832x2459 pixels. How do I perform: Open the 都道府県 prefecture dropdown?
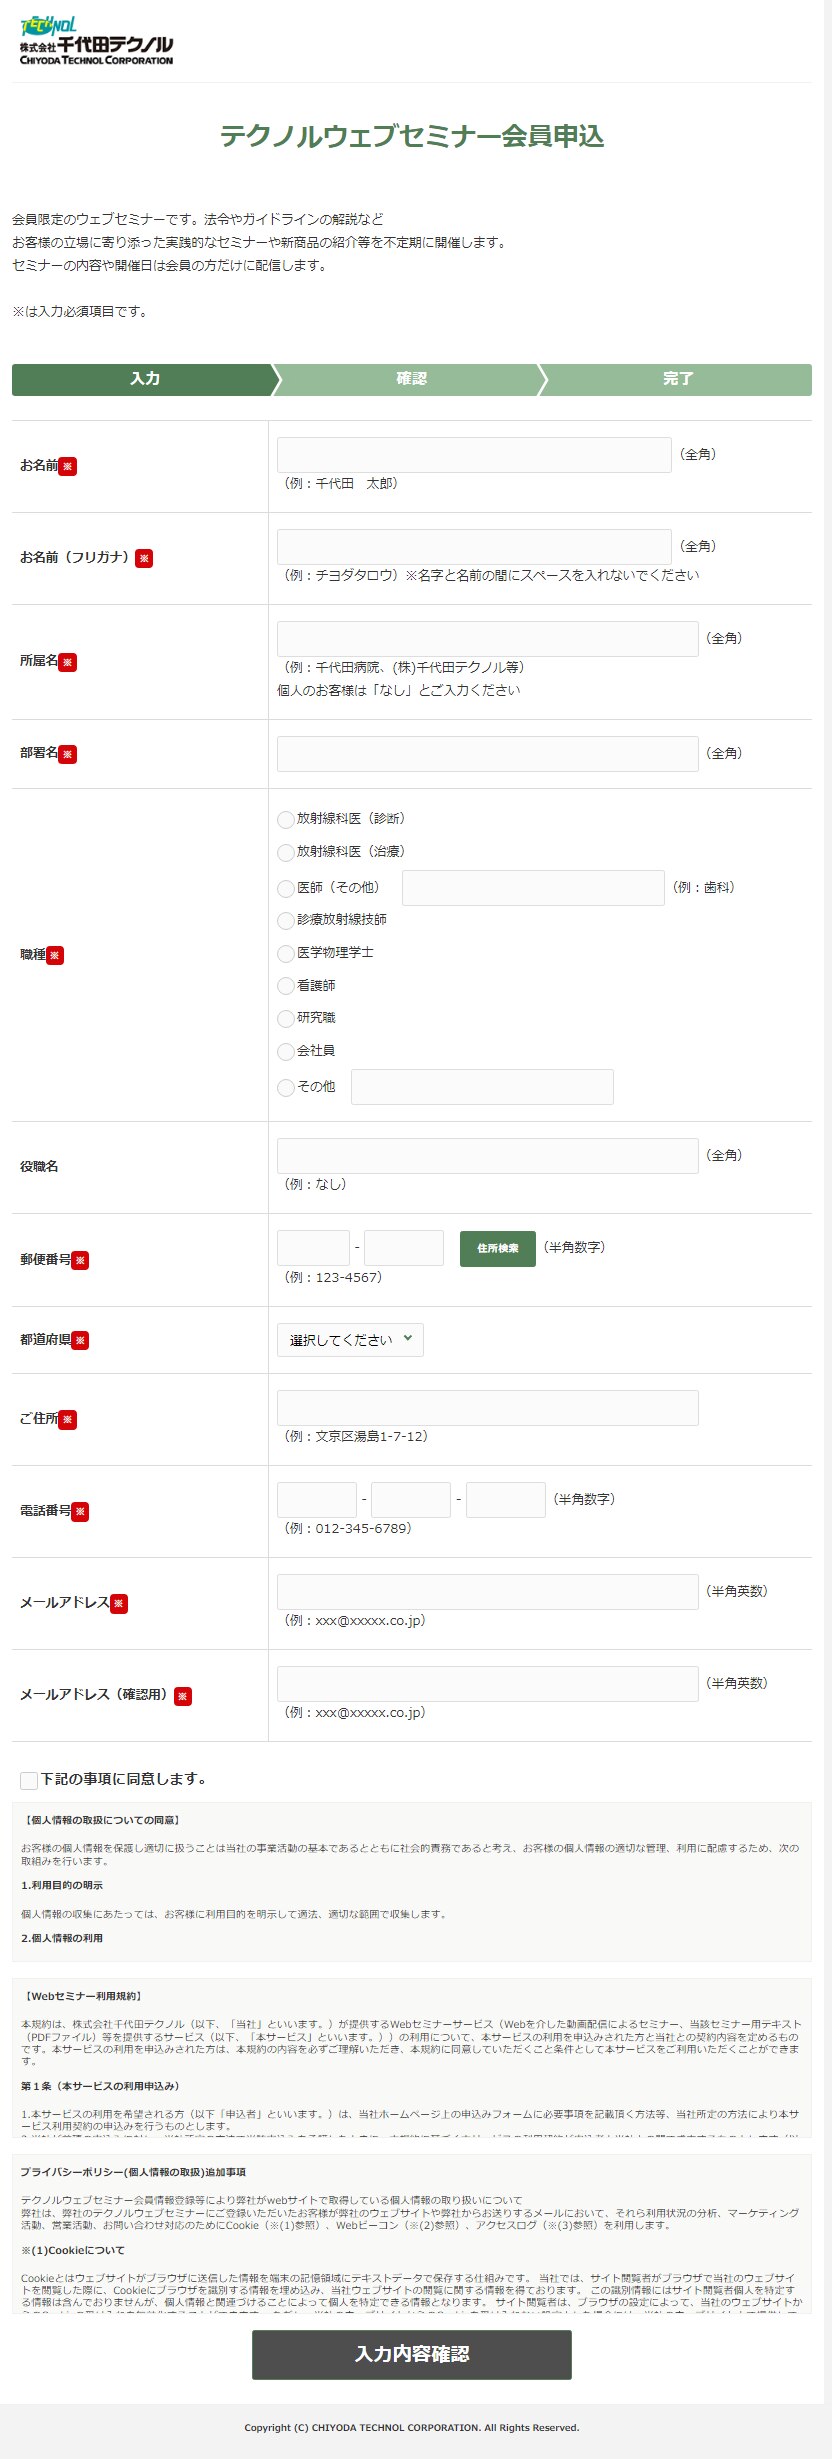pyautogui.click(x=350, y=1340)
